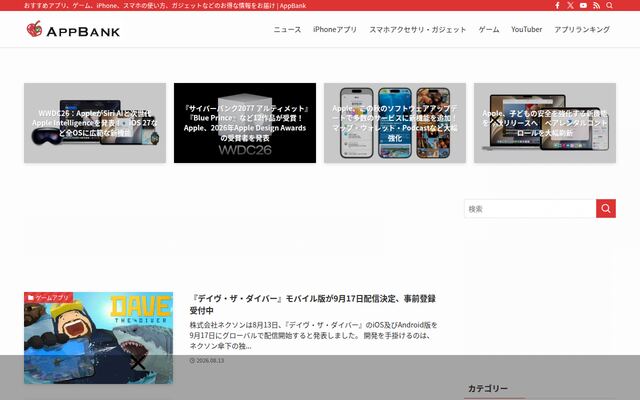Close the bottom banner overlay with X
Viewport: 640px width, 400px height.
138,362
